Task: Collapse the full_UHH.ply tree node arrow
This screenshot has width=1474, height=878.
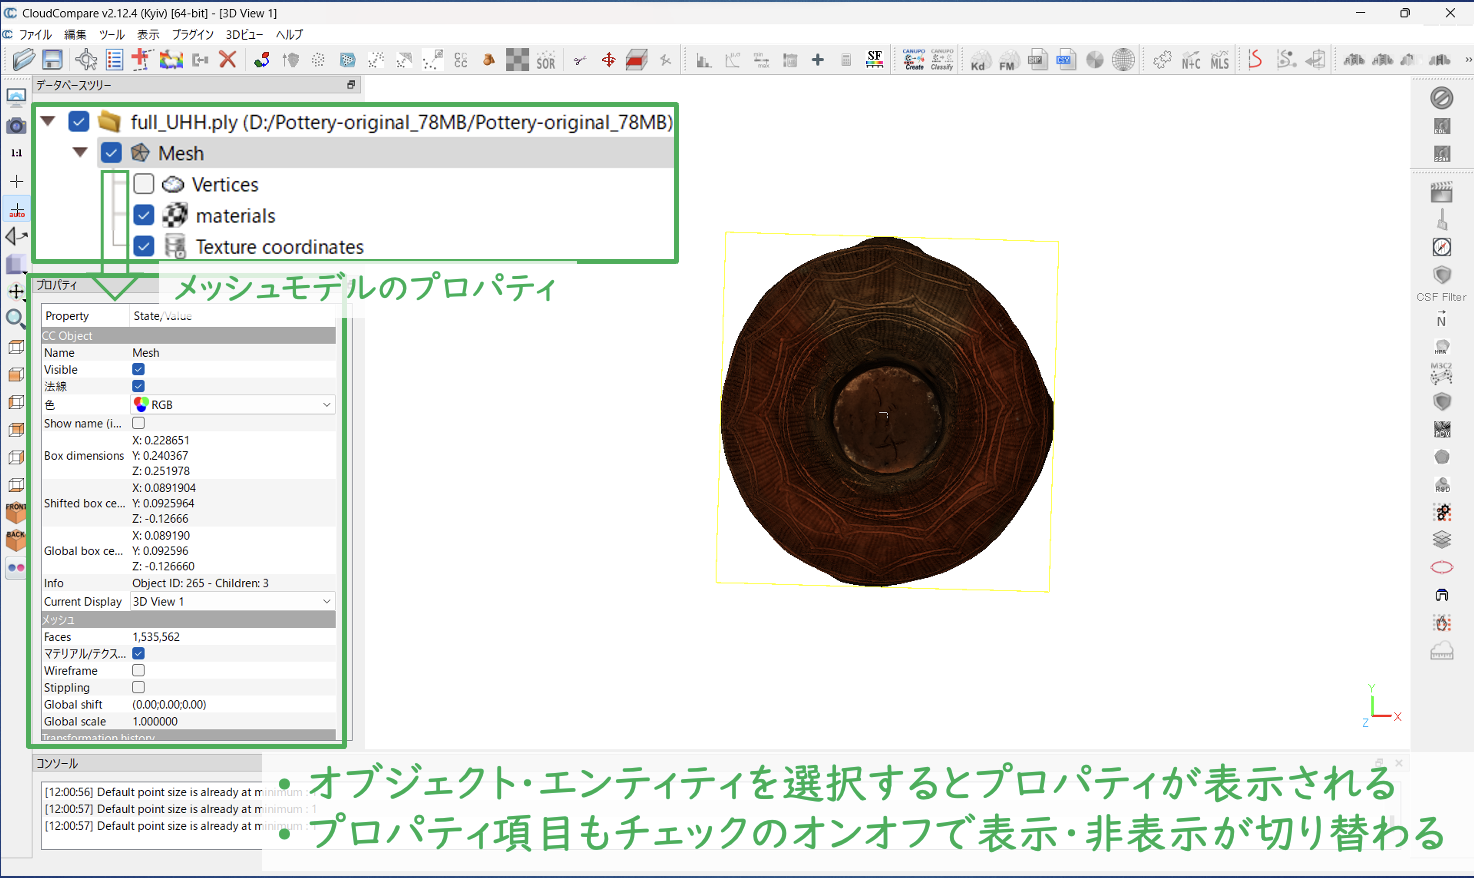Action: pyautogui.click(x=48, y=121)
